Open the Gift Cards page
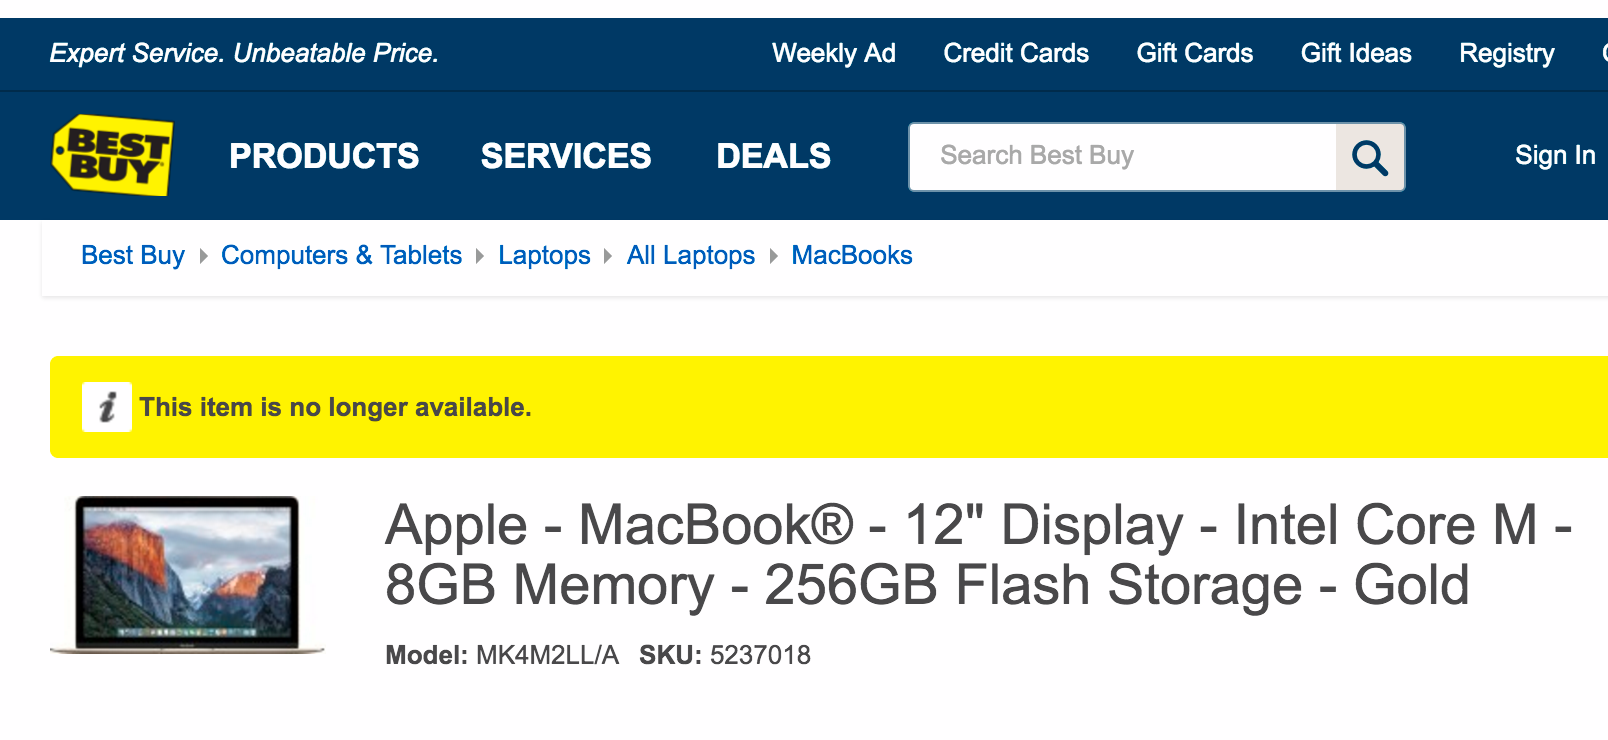This screenshot has height=740, width=1608. coord(1194,54)
